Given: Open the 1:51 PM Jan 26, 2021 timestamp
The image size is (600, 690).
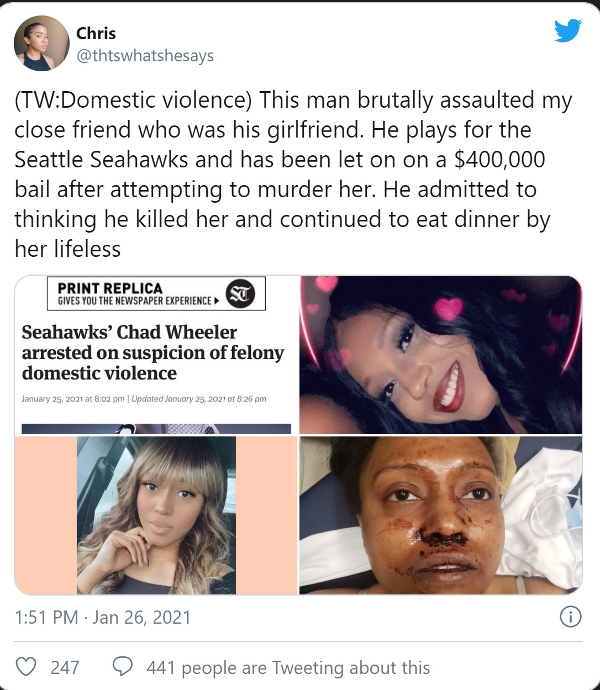Looking at the screenshot, I should click(103, 617).
